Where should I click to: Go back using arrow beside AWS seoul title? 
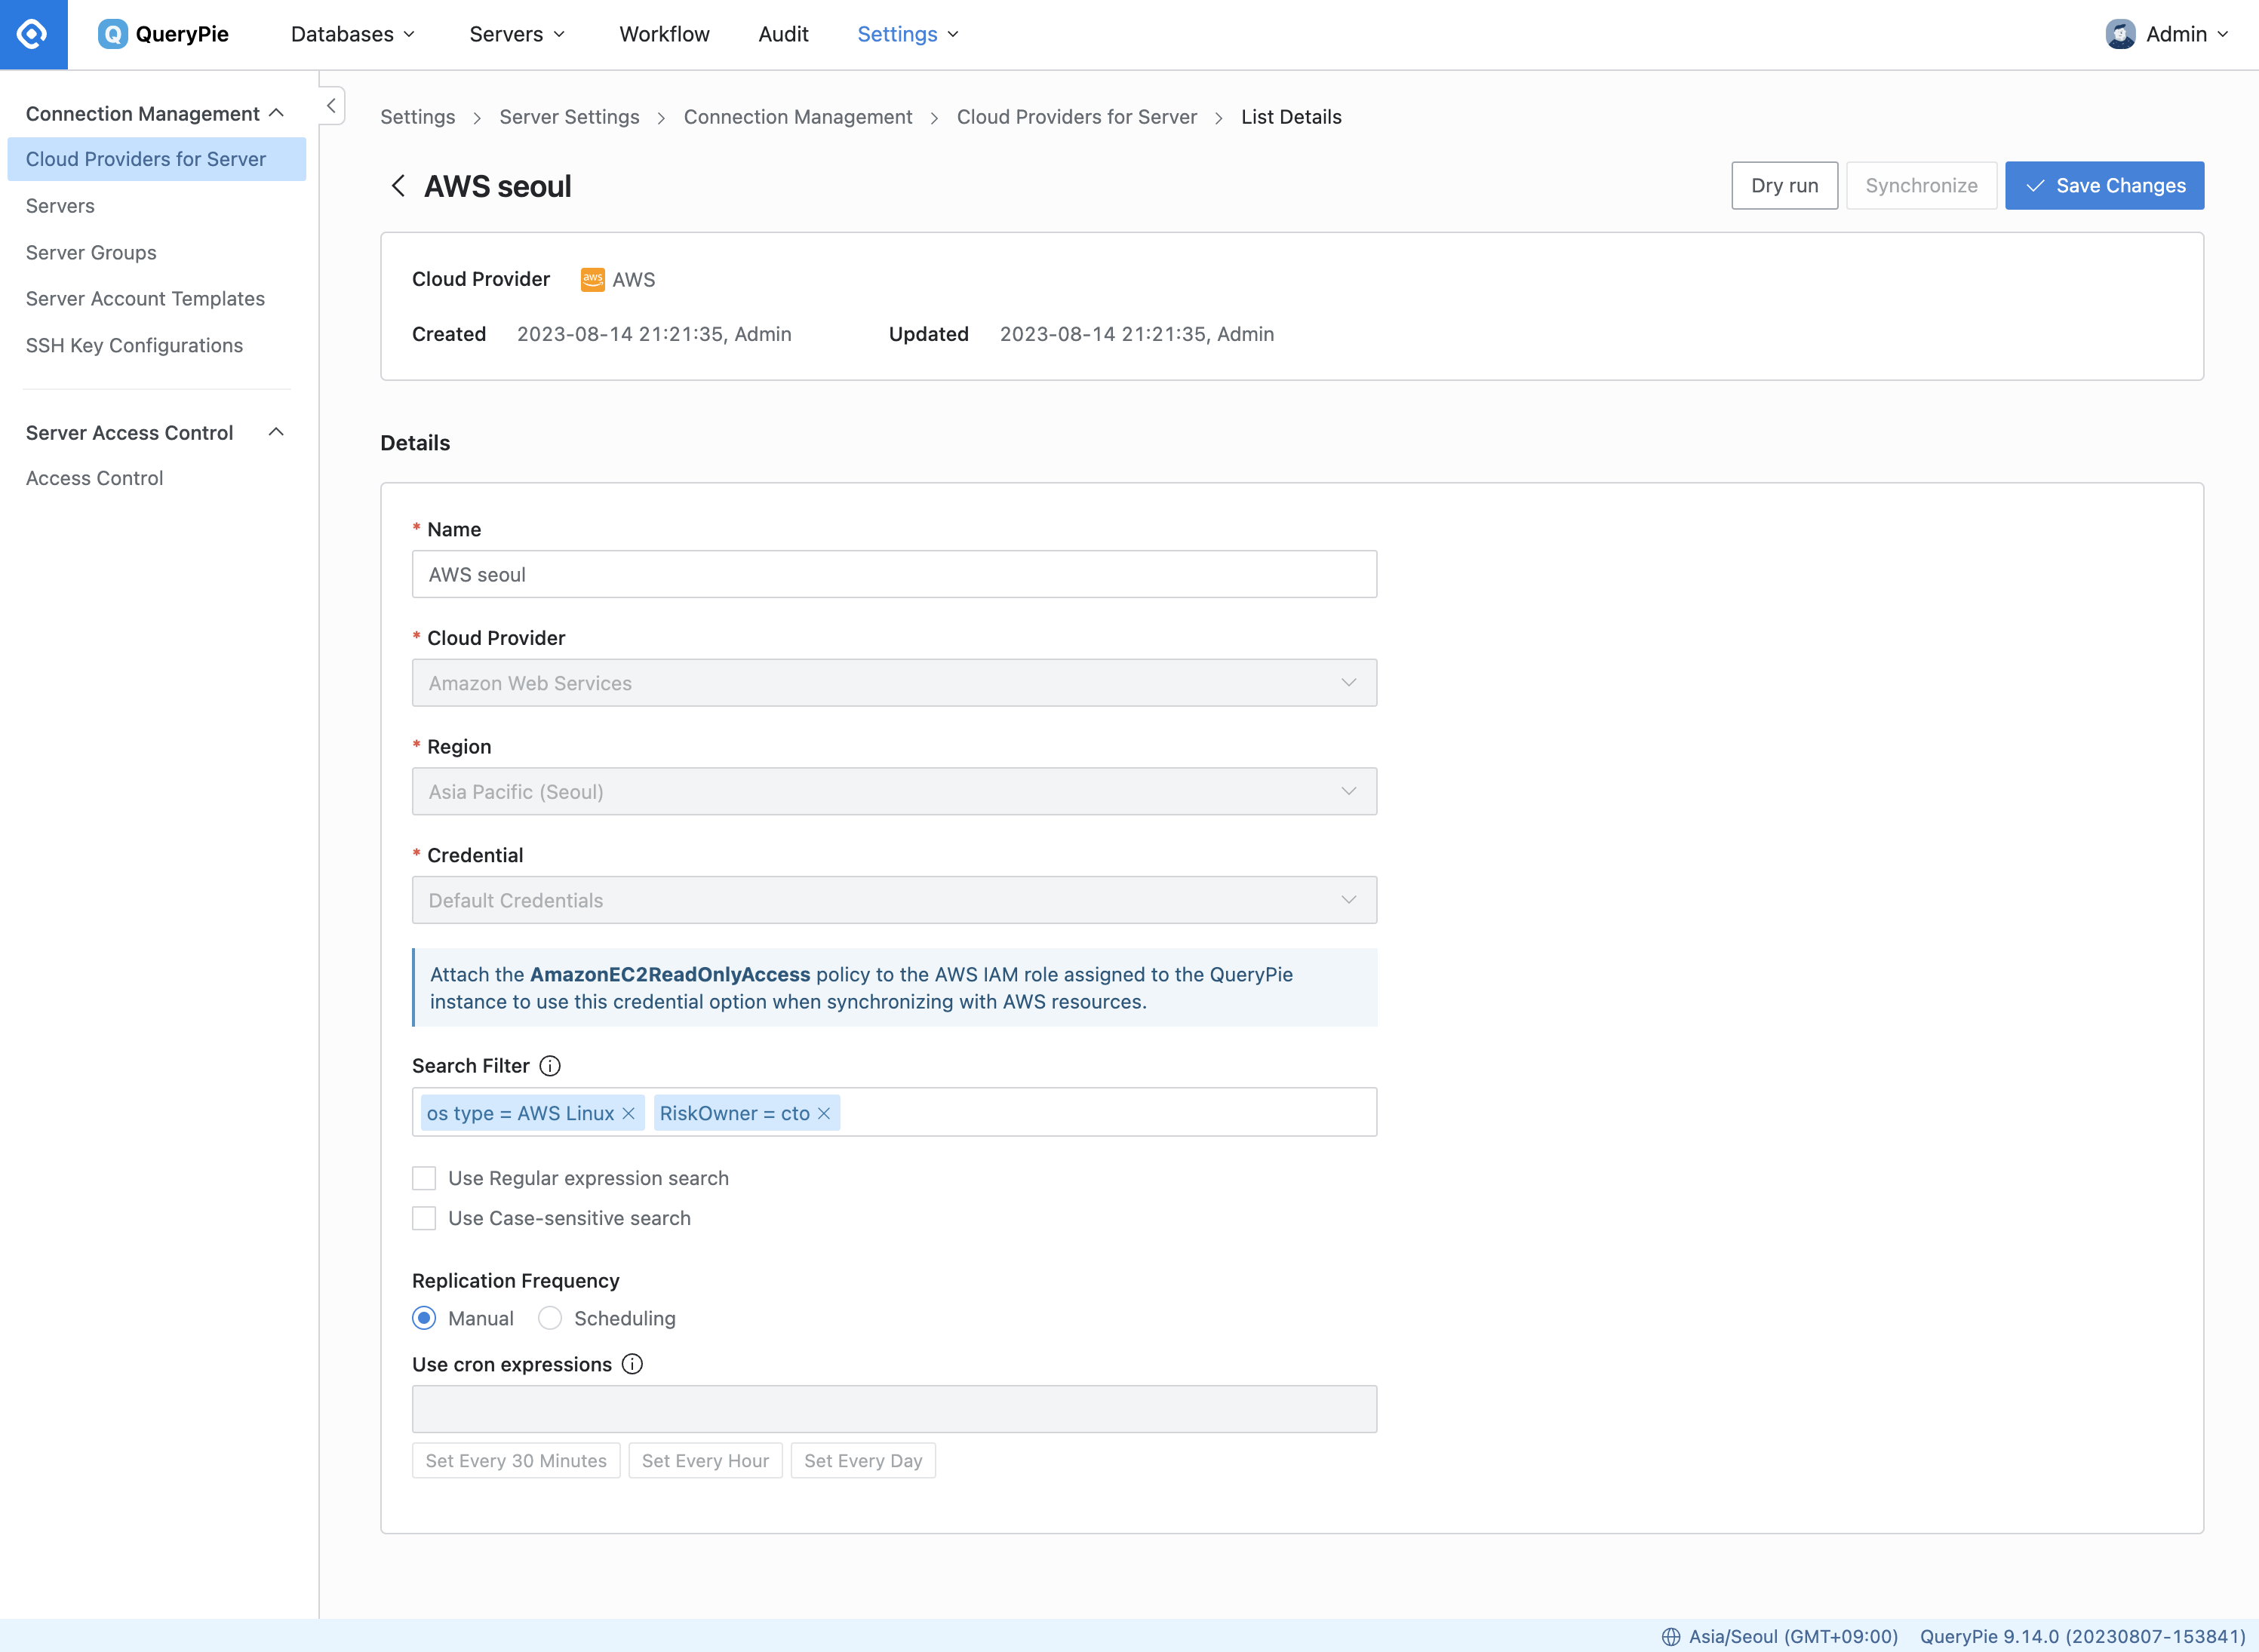point(398,186)
